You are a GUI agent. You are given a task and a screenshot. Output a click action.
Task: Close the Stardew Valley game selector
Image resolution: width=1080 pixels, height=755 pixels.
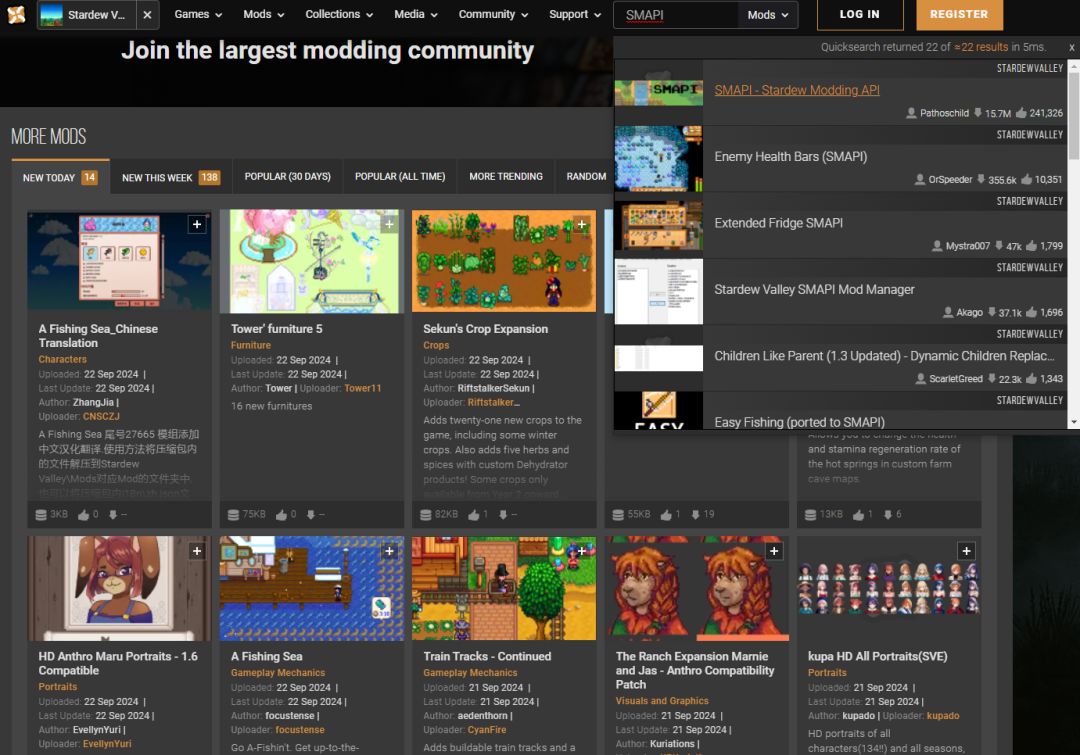tap(147, 14)
